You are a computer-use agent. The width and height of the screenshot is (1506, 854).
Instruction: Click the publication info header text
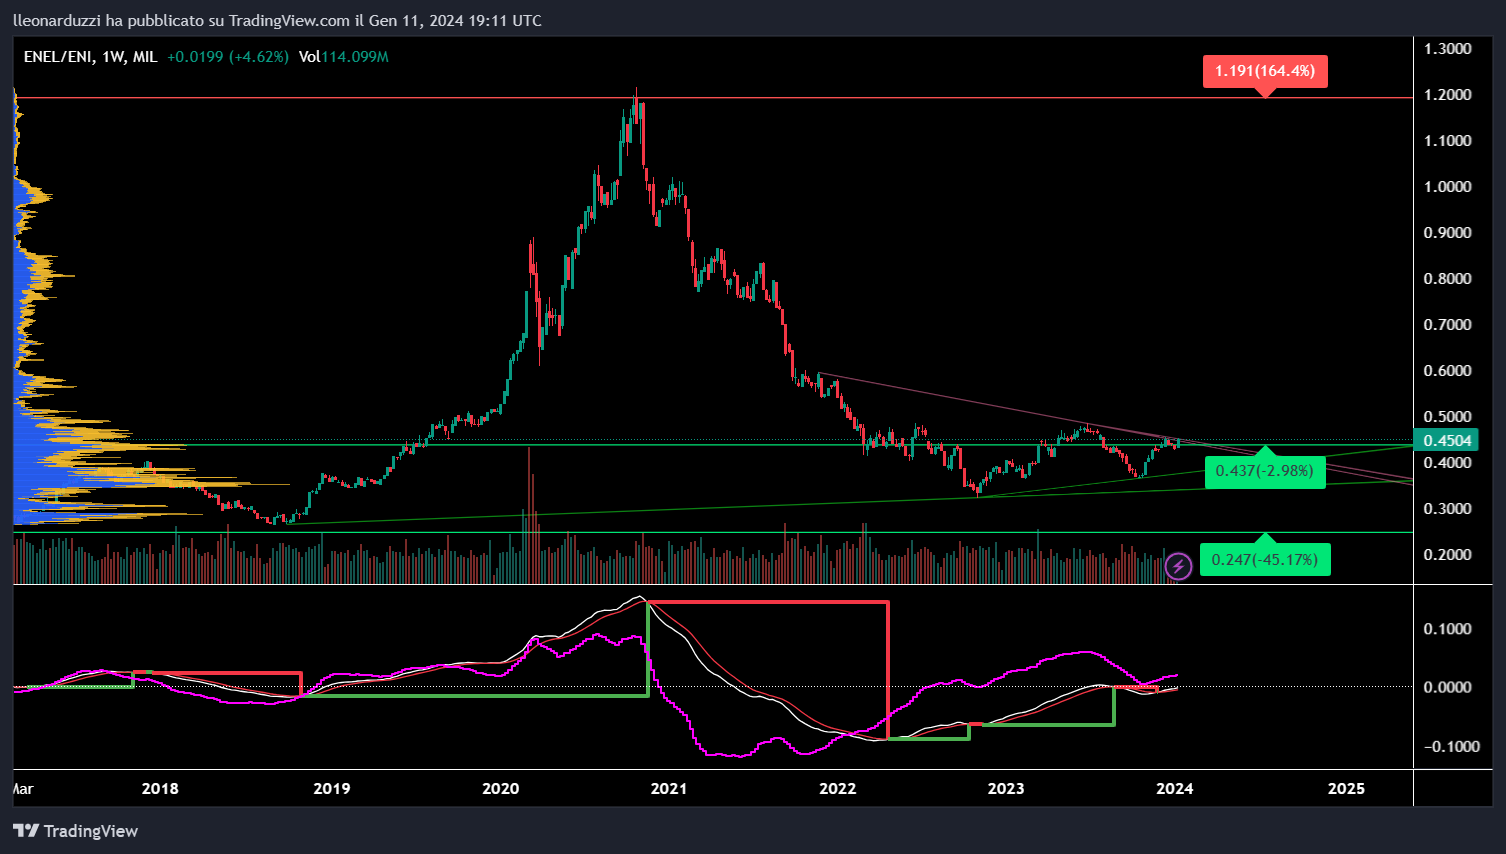tap(277, 20)
